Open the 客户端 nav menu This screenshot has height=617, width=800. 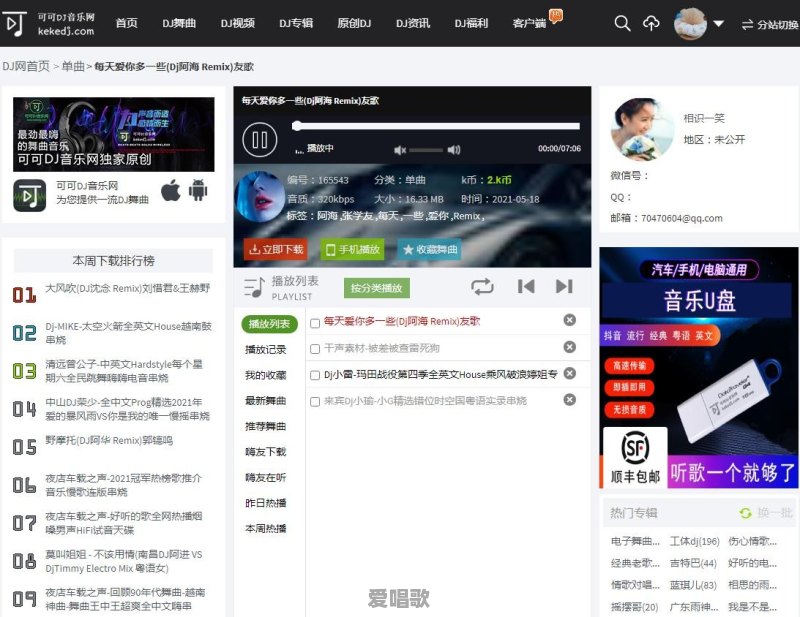click(530, 23)
